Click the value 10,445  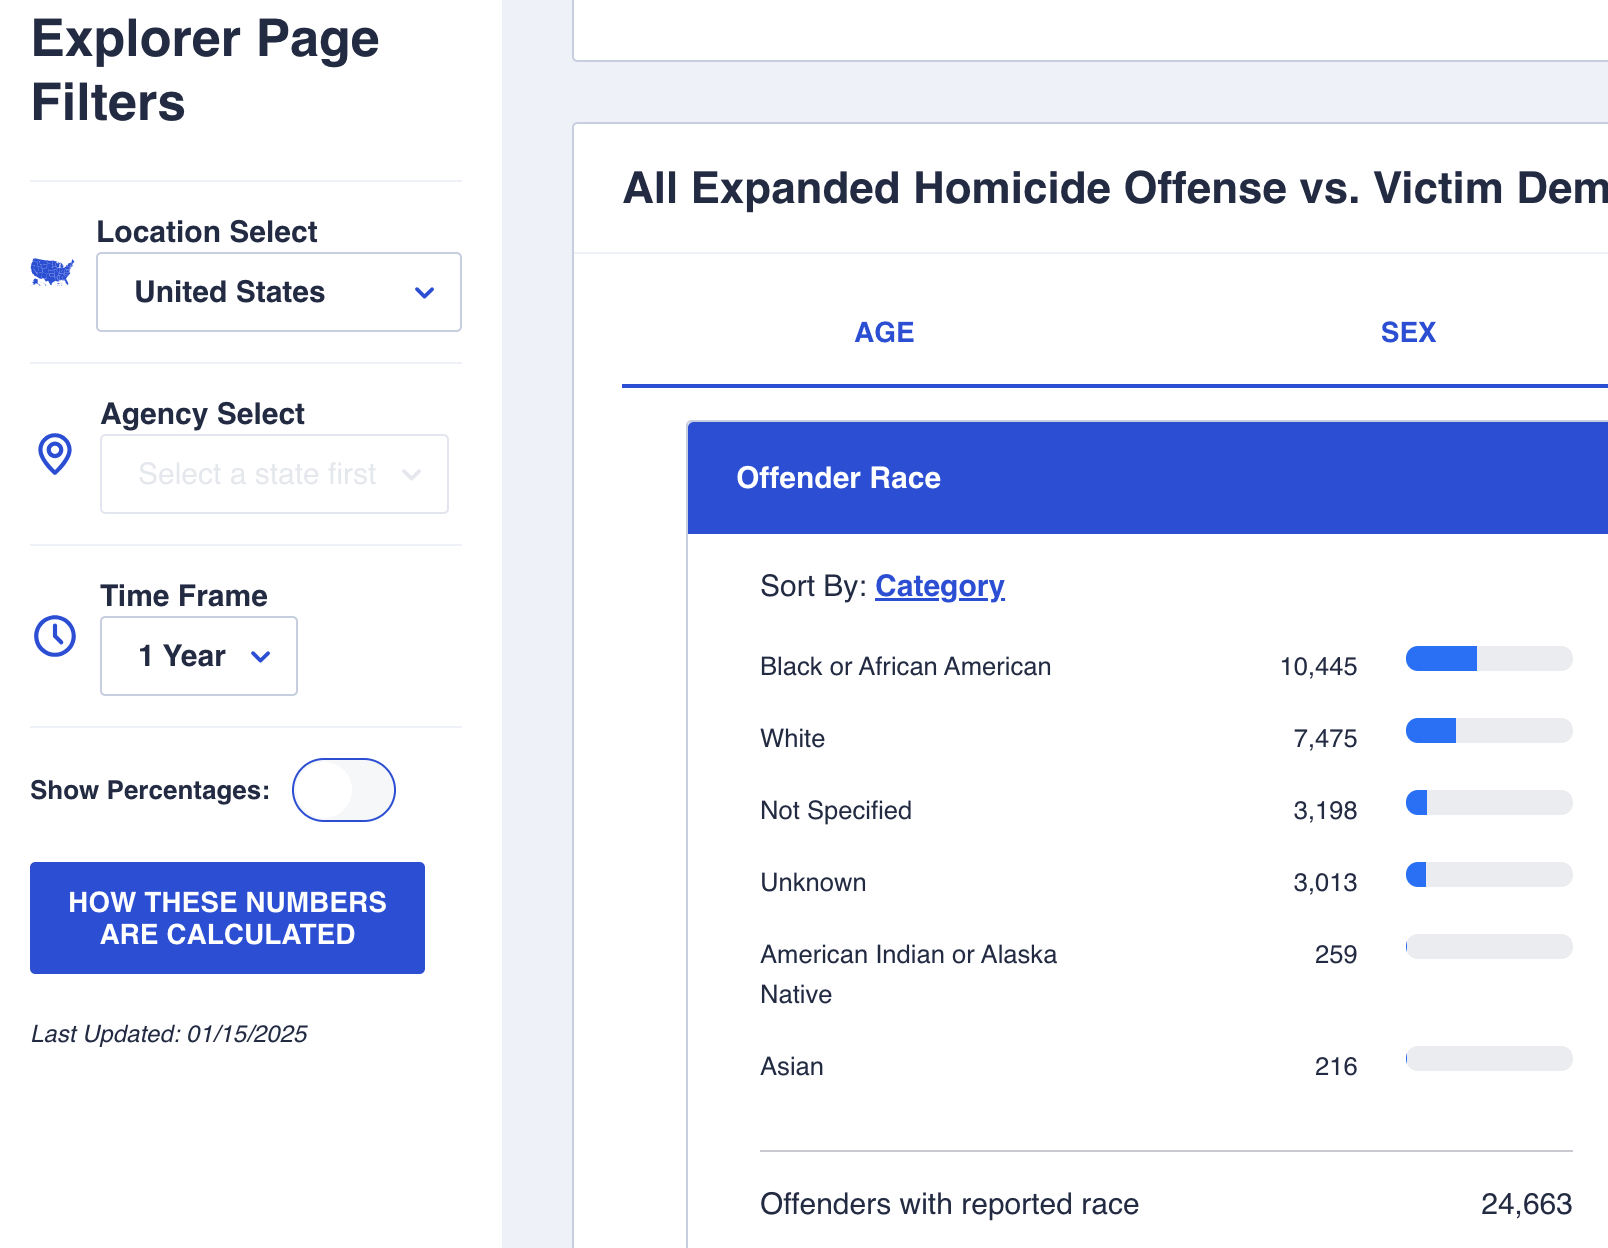[x=1318, y=666]
